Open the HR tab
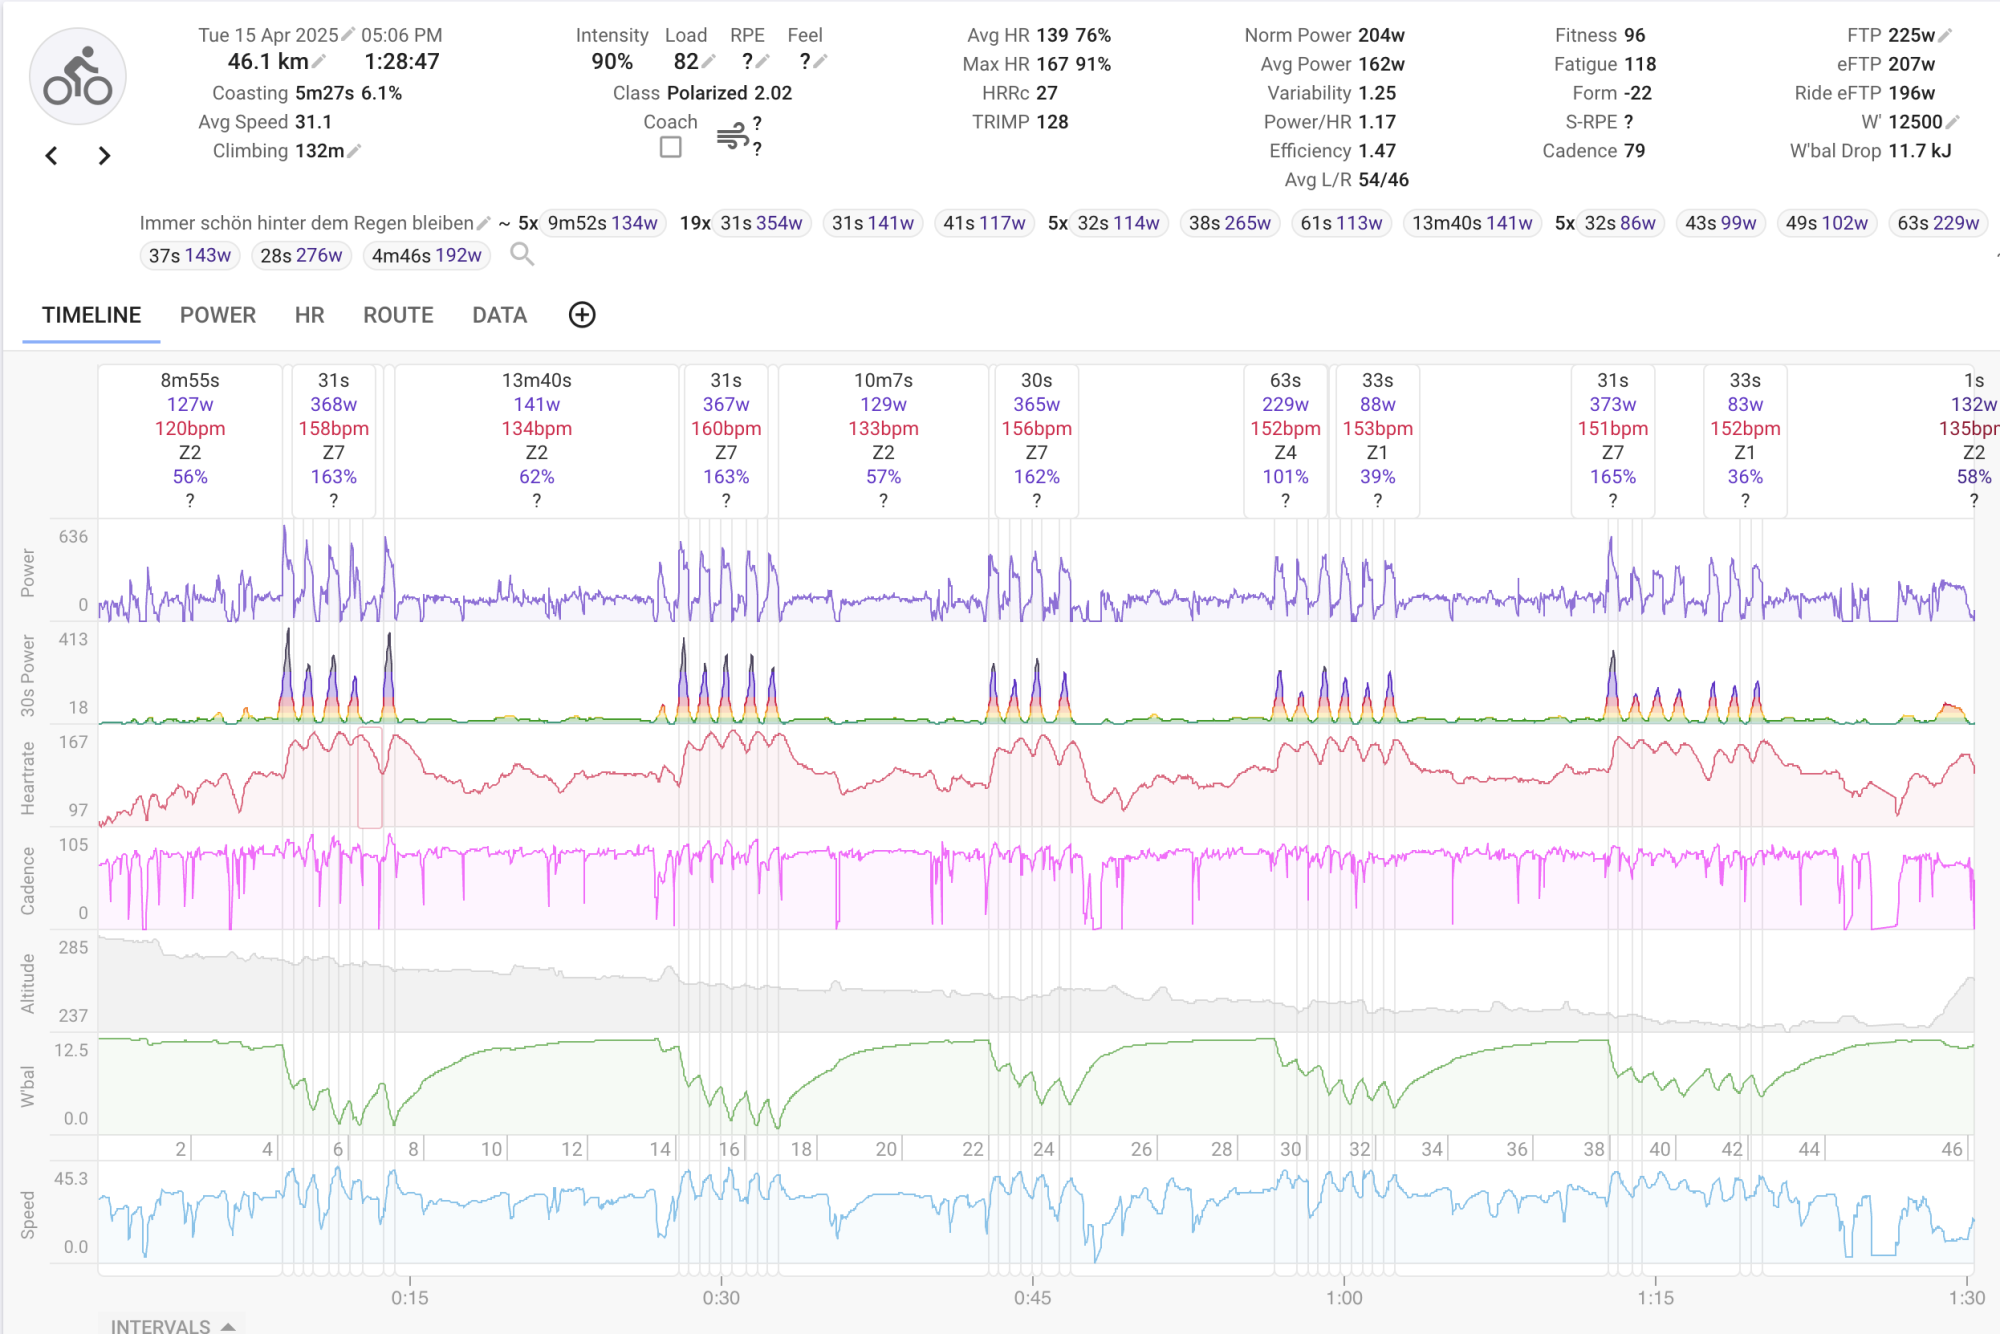 pos(309,315)
